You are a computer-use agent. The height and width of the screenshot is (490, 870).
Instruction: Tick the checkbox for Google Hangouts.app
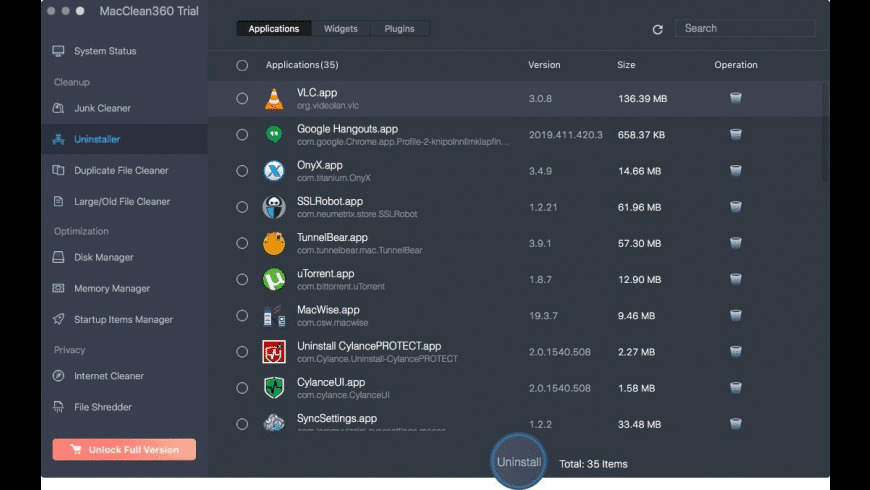pos(242,135)
